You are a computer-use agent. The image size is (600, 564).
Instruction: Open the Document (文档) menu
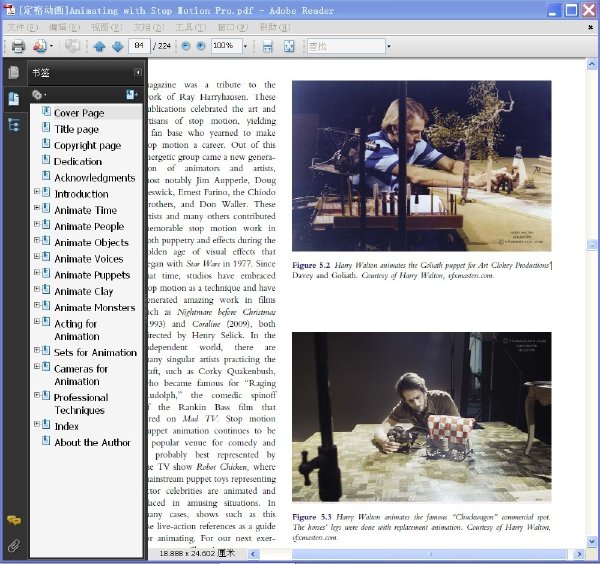pos(148,27)
